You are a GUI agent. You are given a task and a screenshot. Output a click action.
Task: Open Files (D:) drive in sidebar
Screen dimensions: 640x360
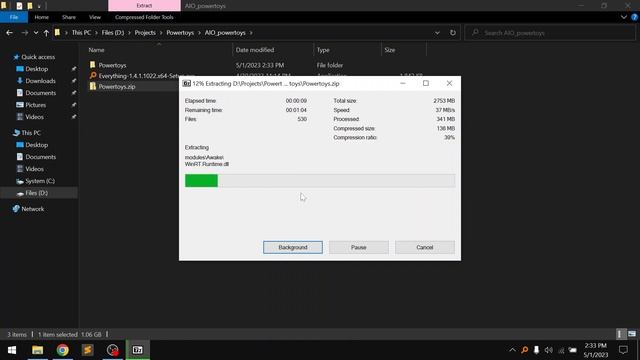coord(36,193)
